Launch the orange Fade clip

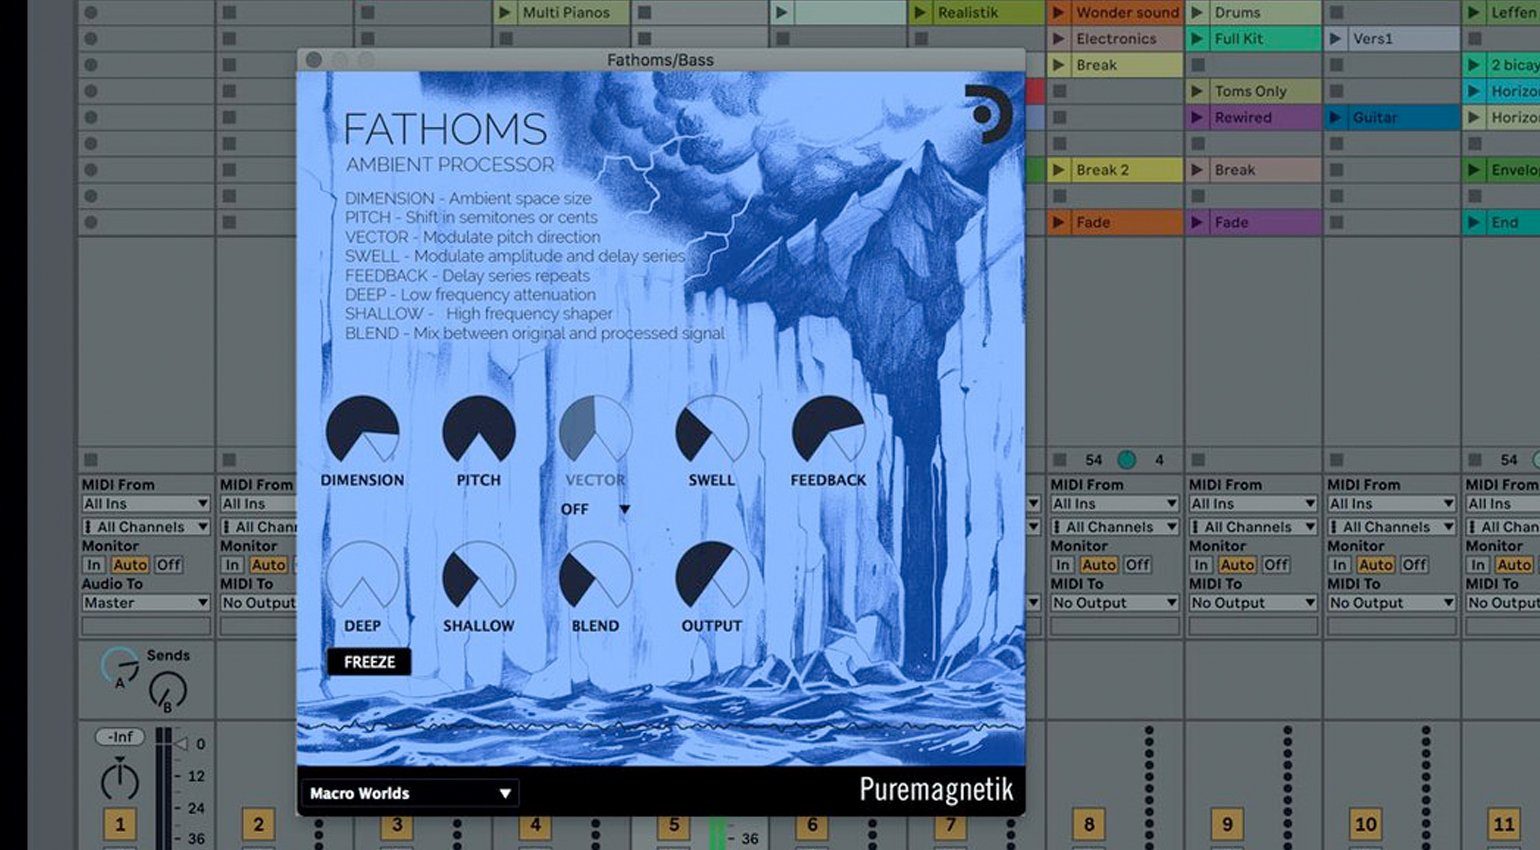point(1058,222)
